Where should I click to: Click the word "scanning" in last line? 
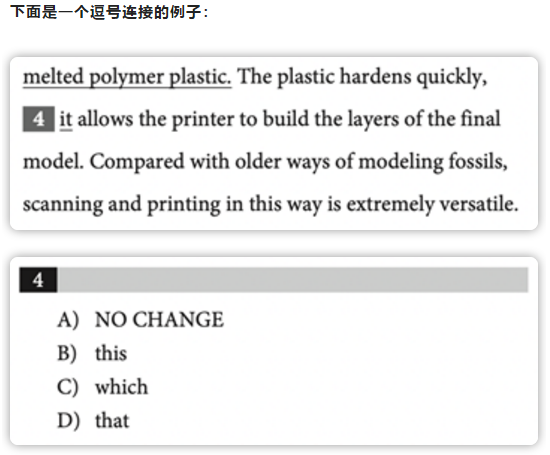point(63,205)
